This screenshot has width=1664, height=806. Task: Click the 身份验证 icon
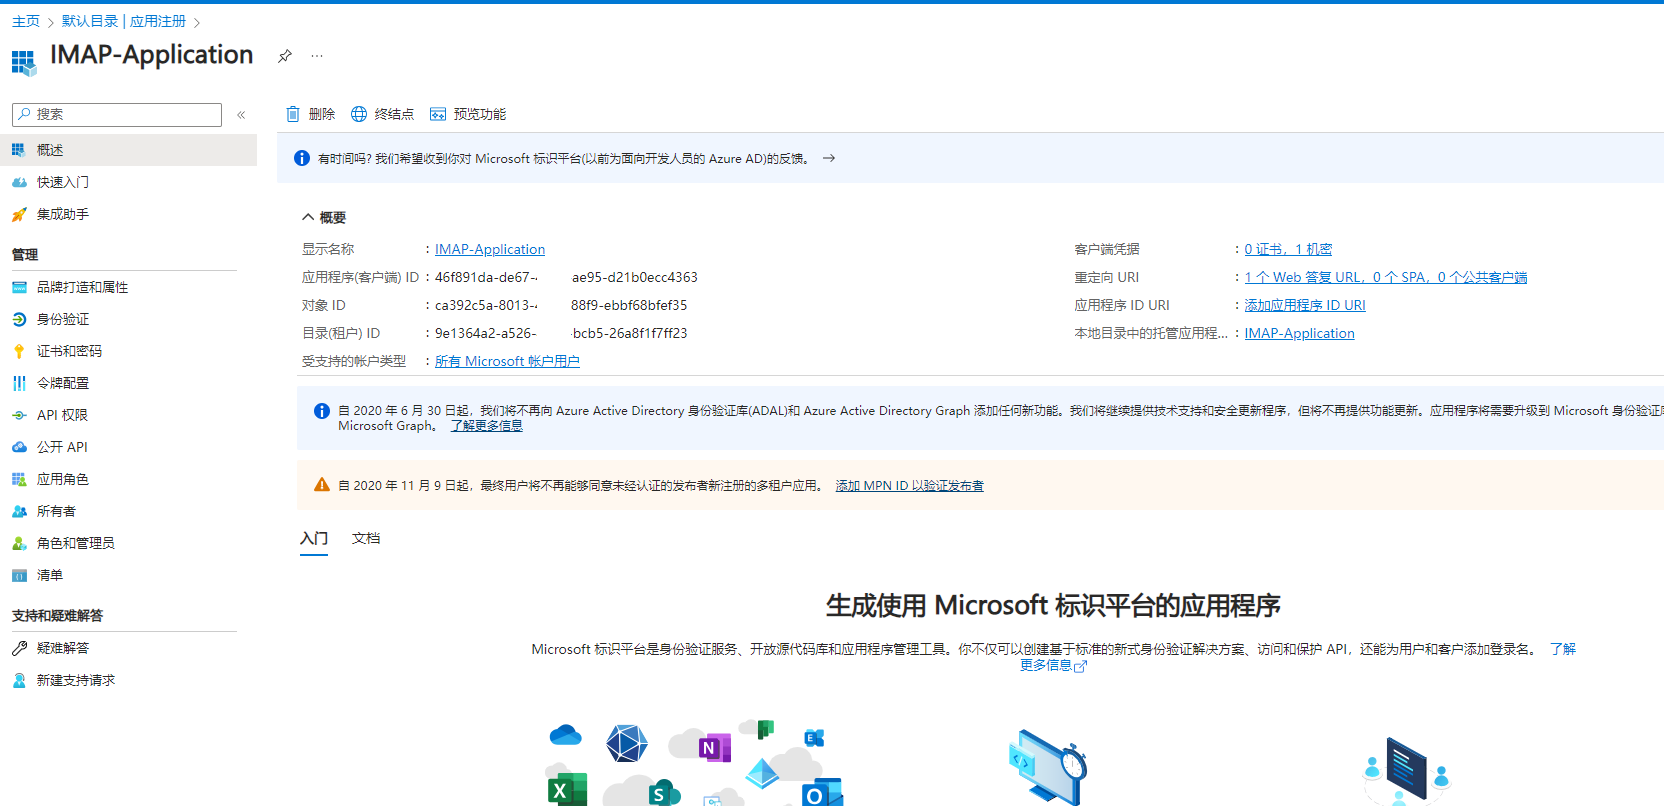pyautogui.click(x=19, y=319)
